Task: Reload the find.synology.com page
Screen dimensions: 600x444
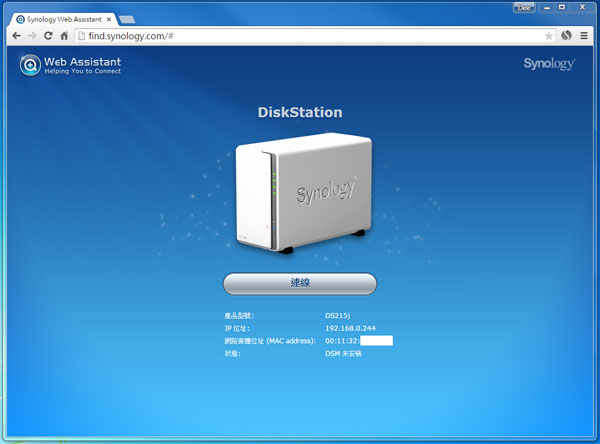Action: tap(47, 35)
